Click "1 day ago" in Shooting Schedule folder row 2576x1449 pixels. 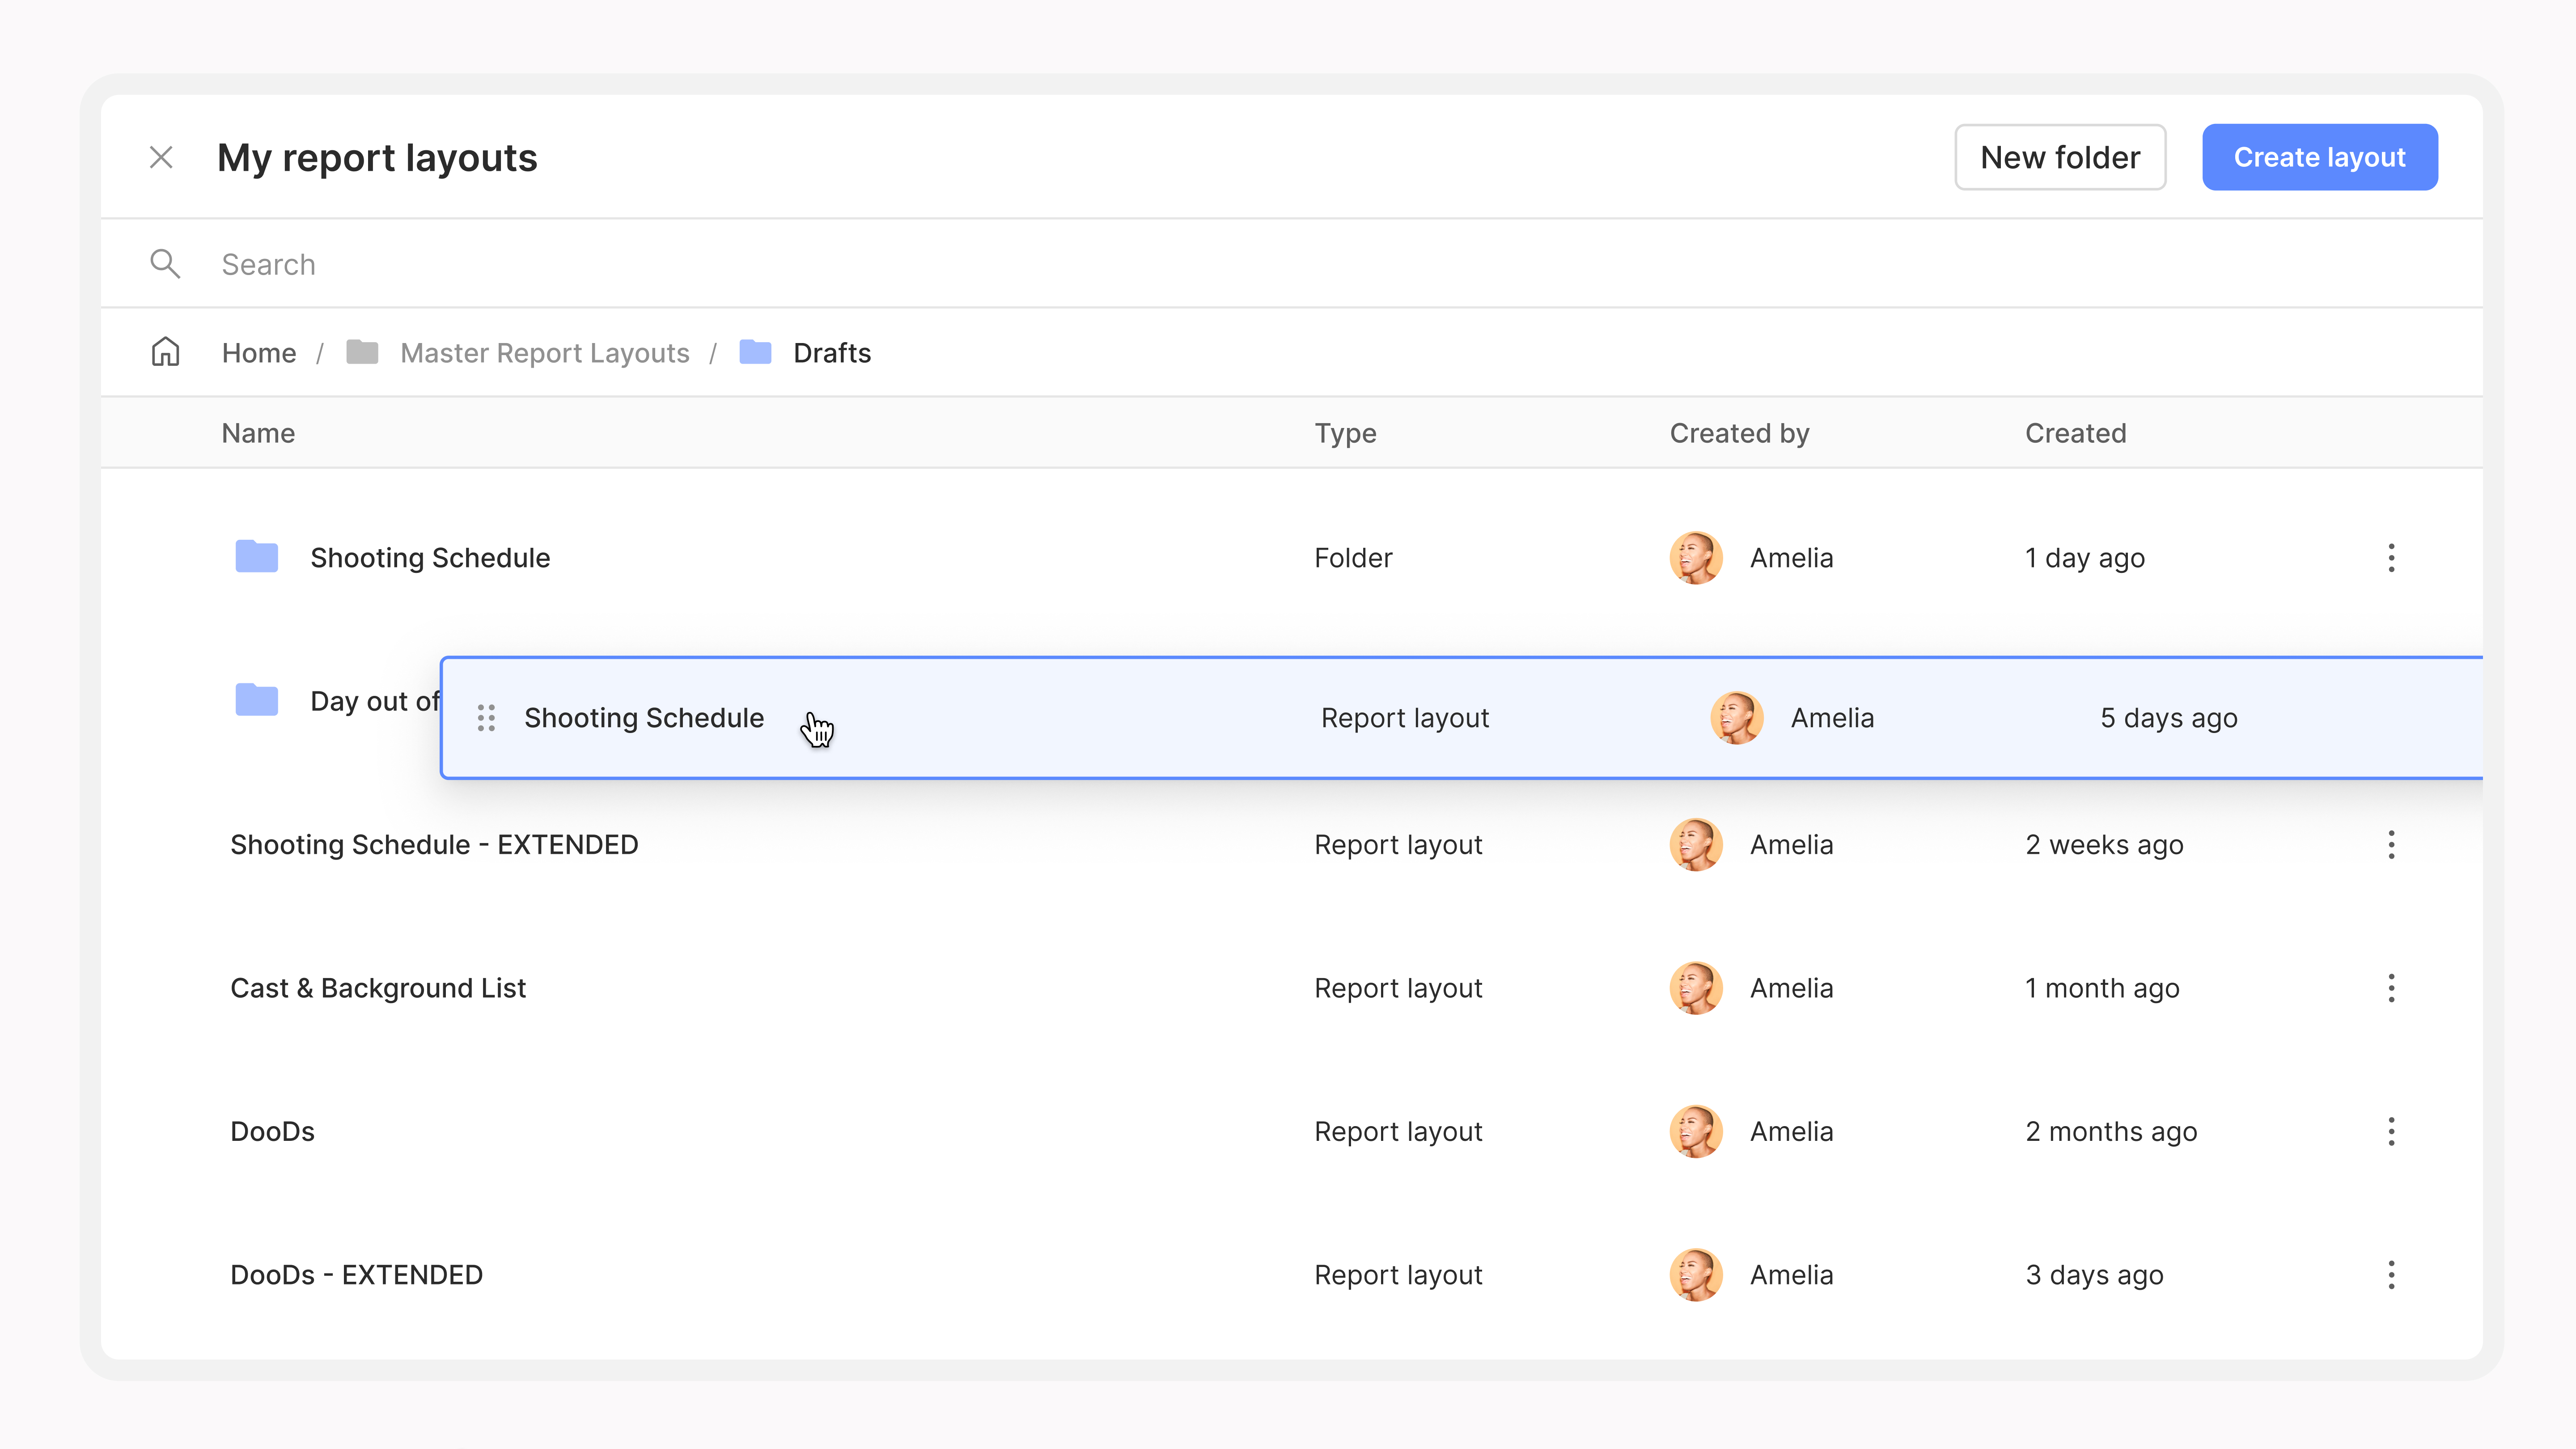point(2085,558)
